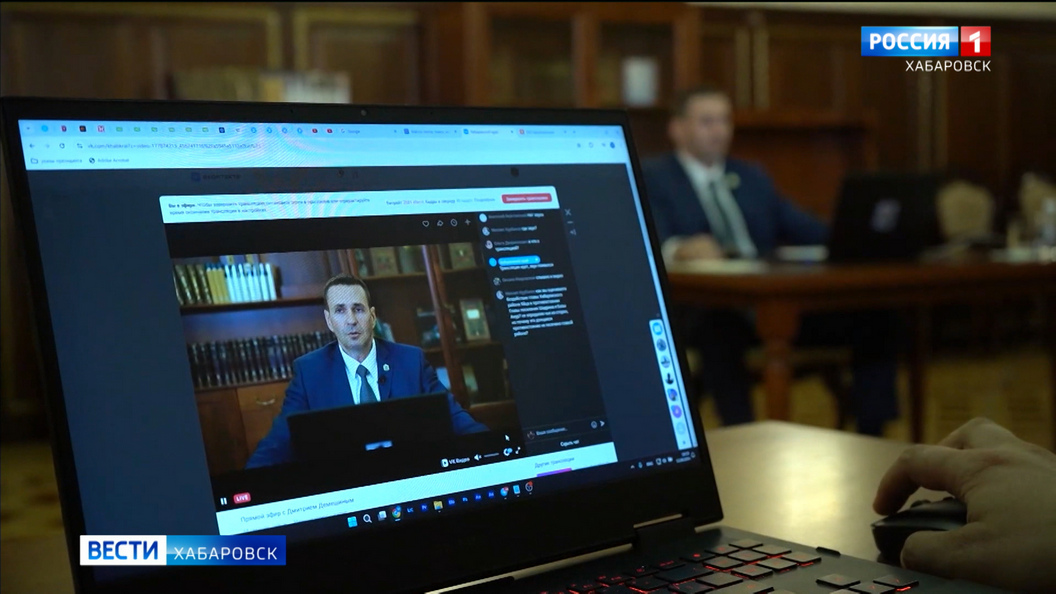Open the emoji picker in chat

(593, 425)
